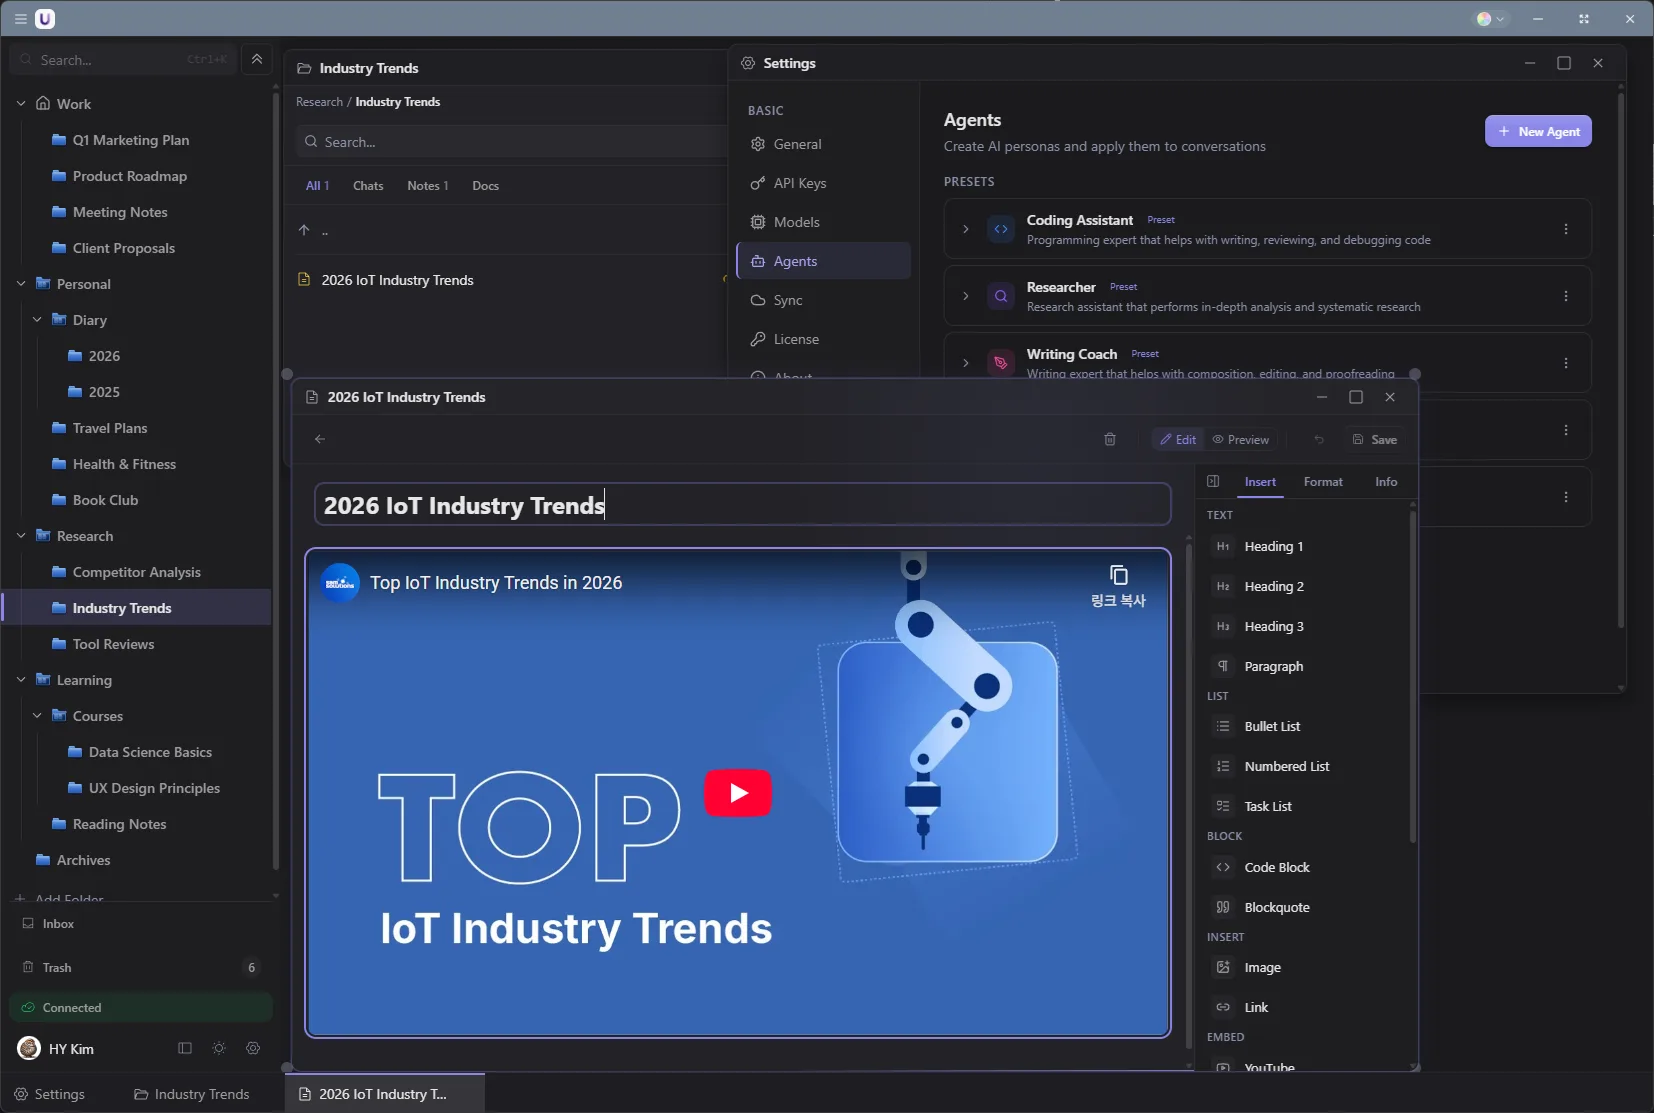Click the note title input field
Screen dimensions: 1654x1113
742,505
